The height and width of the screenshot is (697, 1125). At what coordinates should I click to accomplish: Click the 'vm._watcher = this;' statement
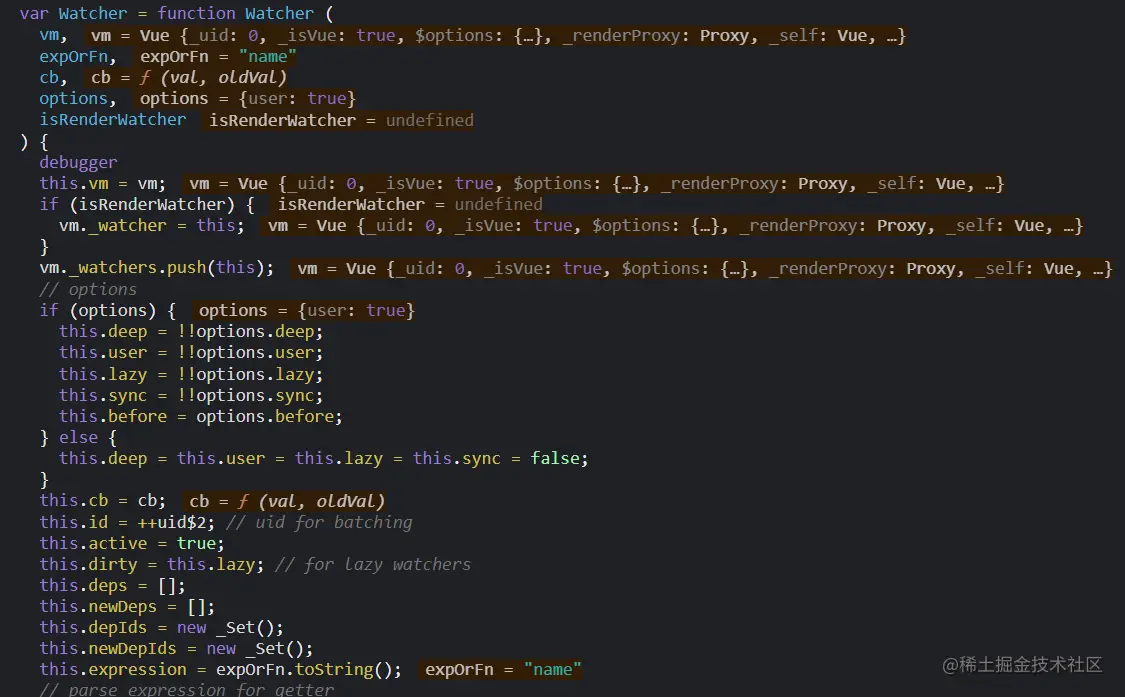[152, 225]
